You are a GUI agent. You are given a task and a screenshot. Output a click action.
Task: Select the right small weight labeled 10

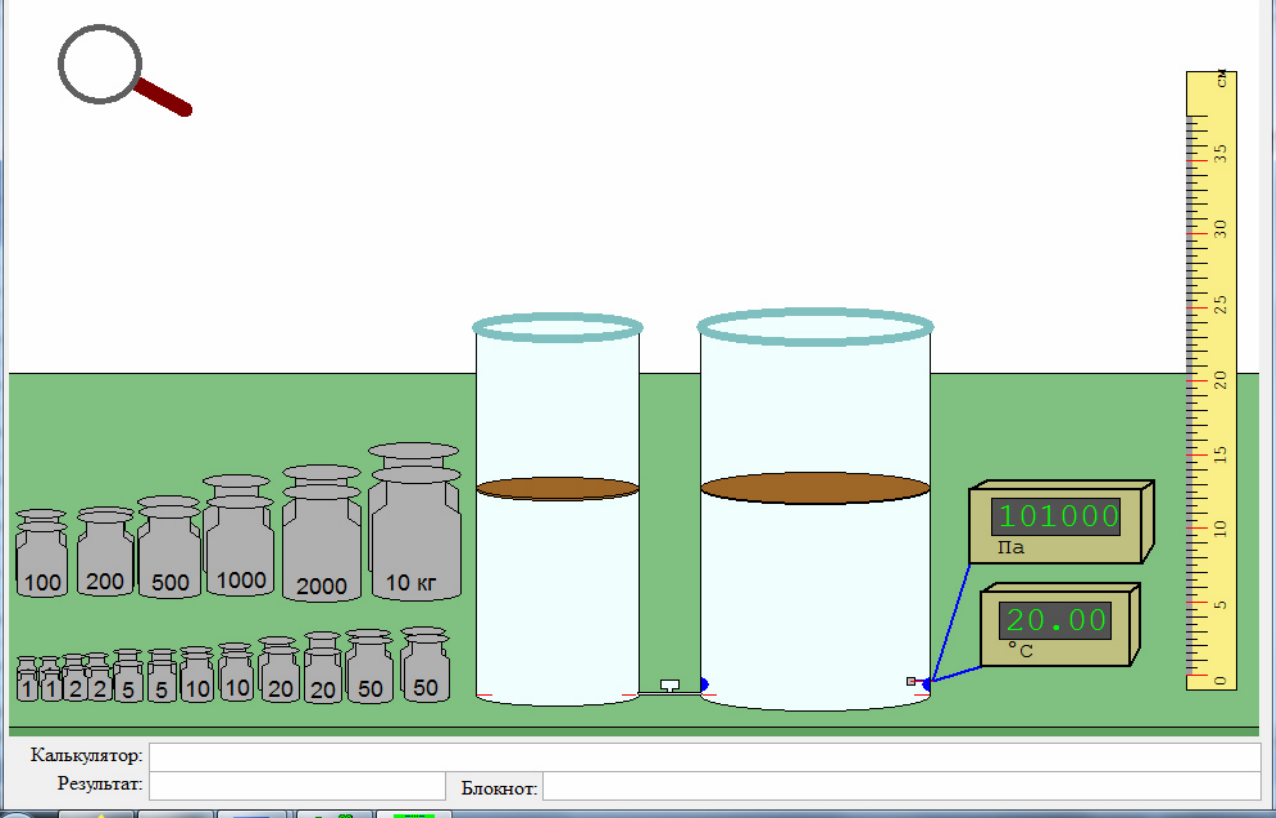click(236, 672)
